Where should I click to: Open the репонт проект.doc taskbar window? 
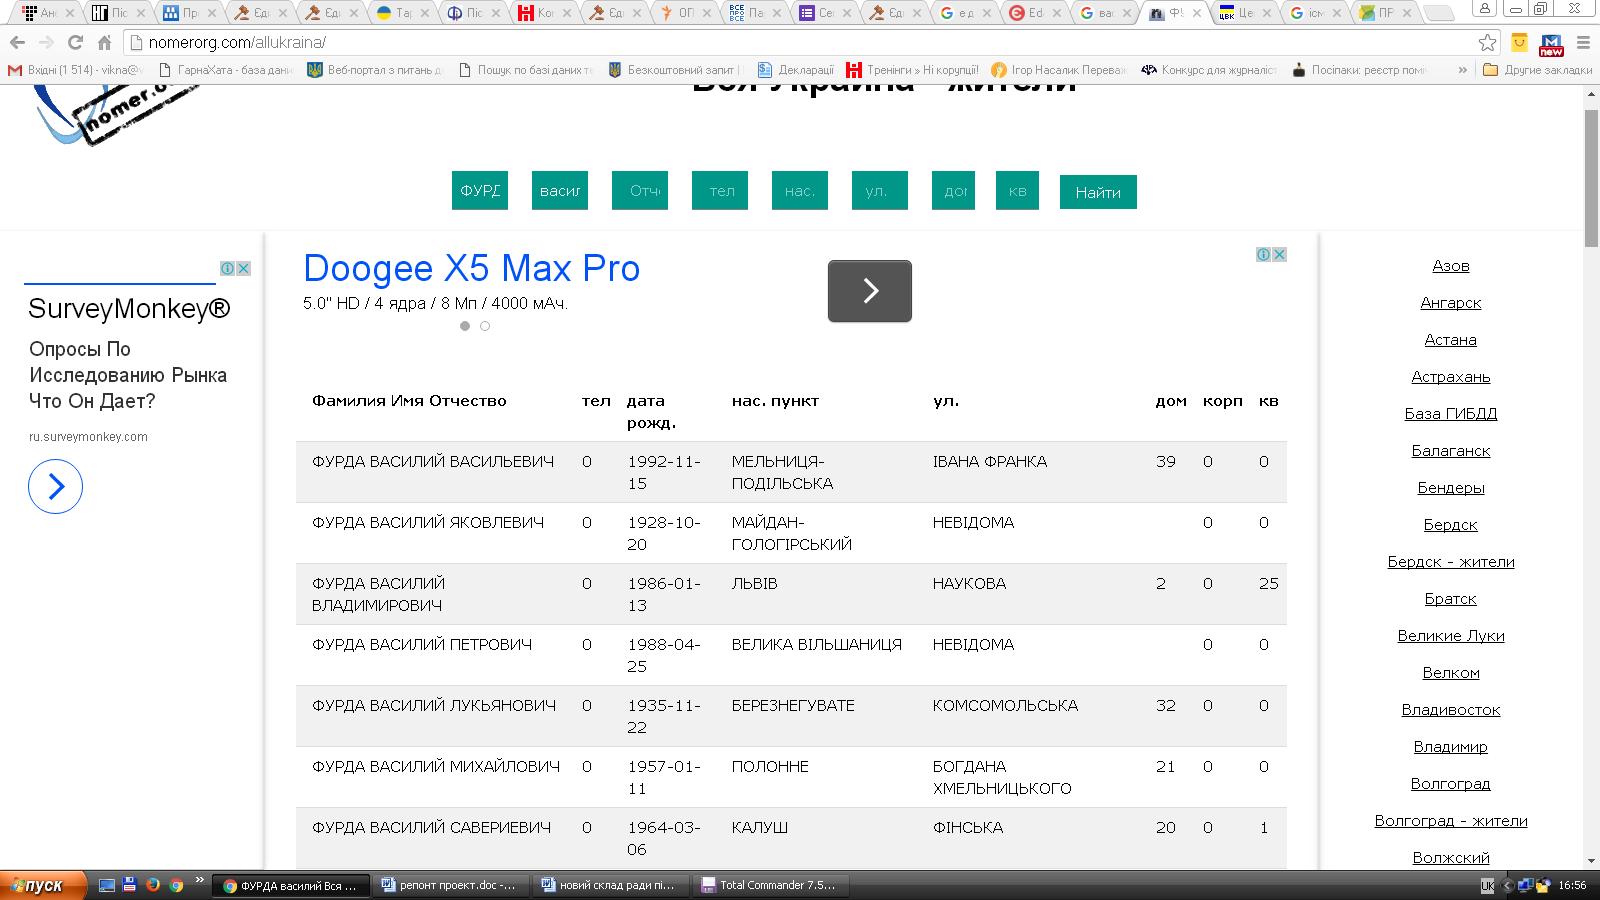point(448,885)
